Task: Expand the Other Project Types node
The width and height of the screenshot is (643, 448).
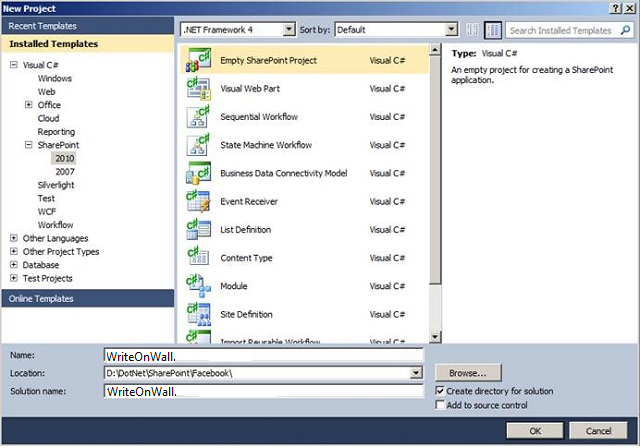Action: (14, 251)
